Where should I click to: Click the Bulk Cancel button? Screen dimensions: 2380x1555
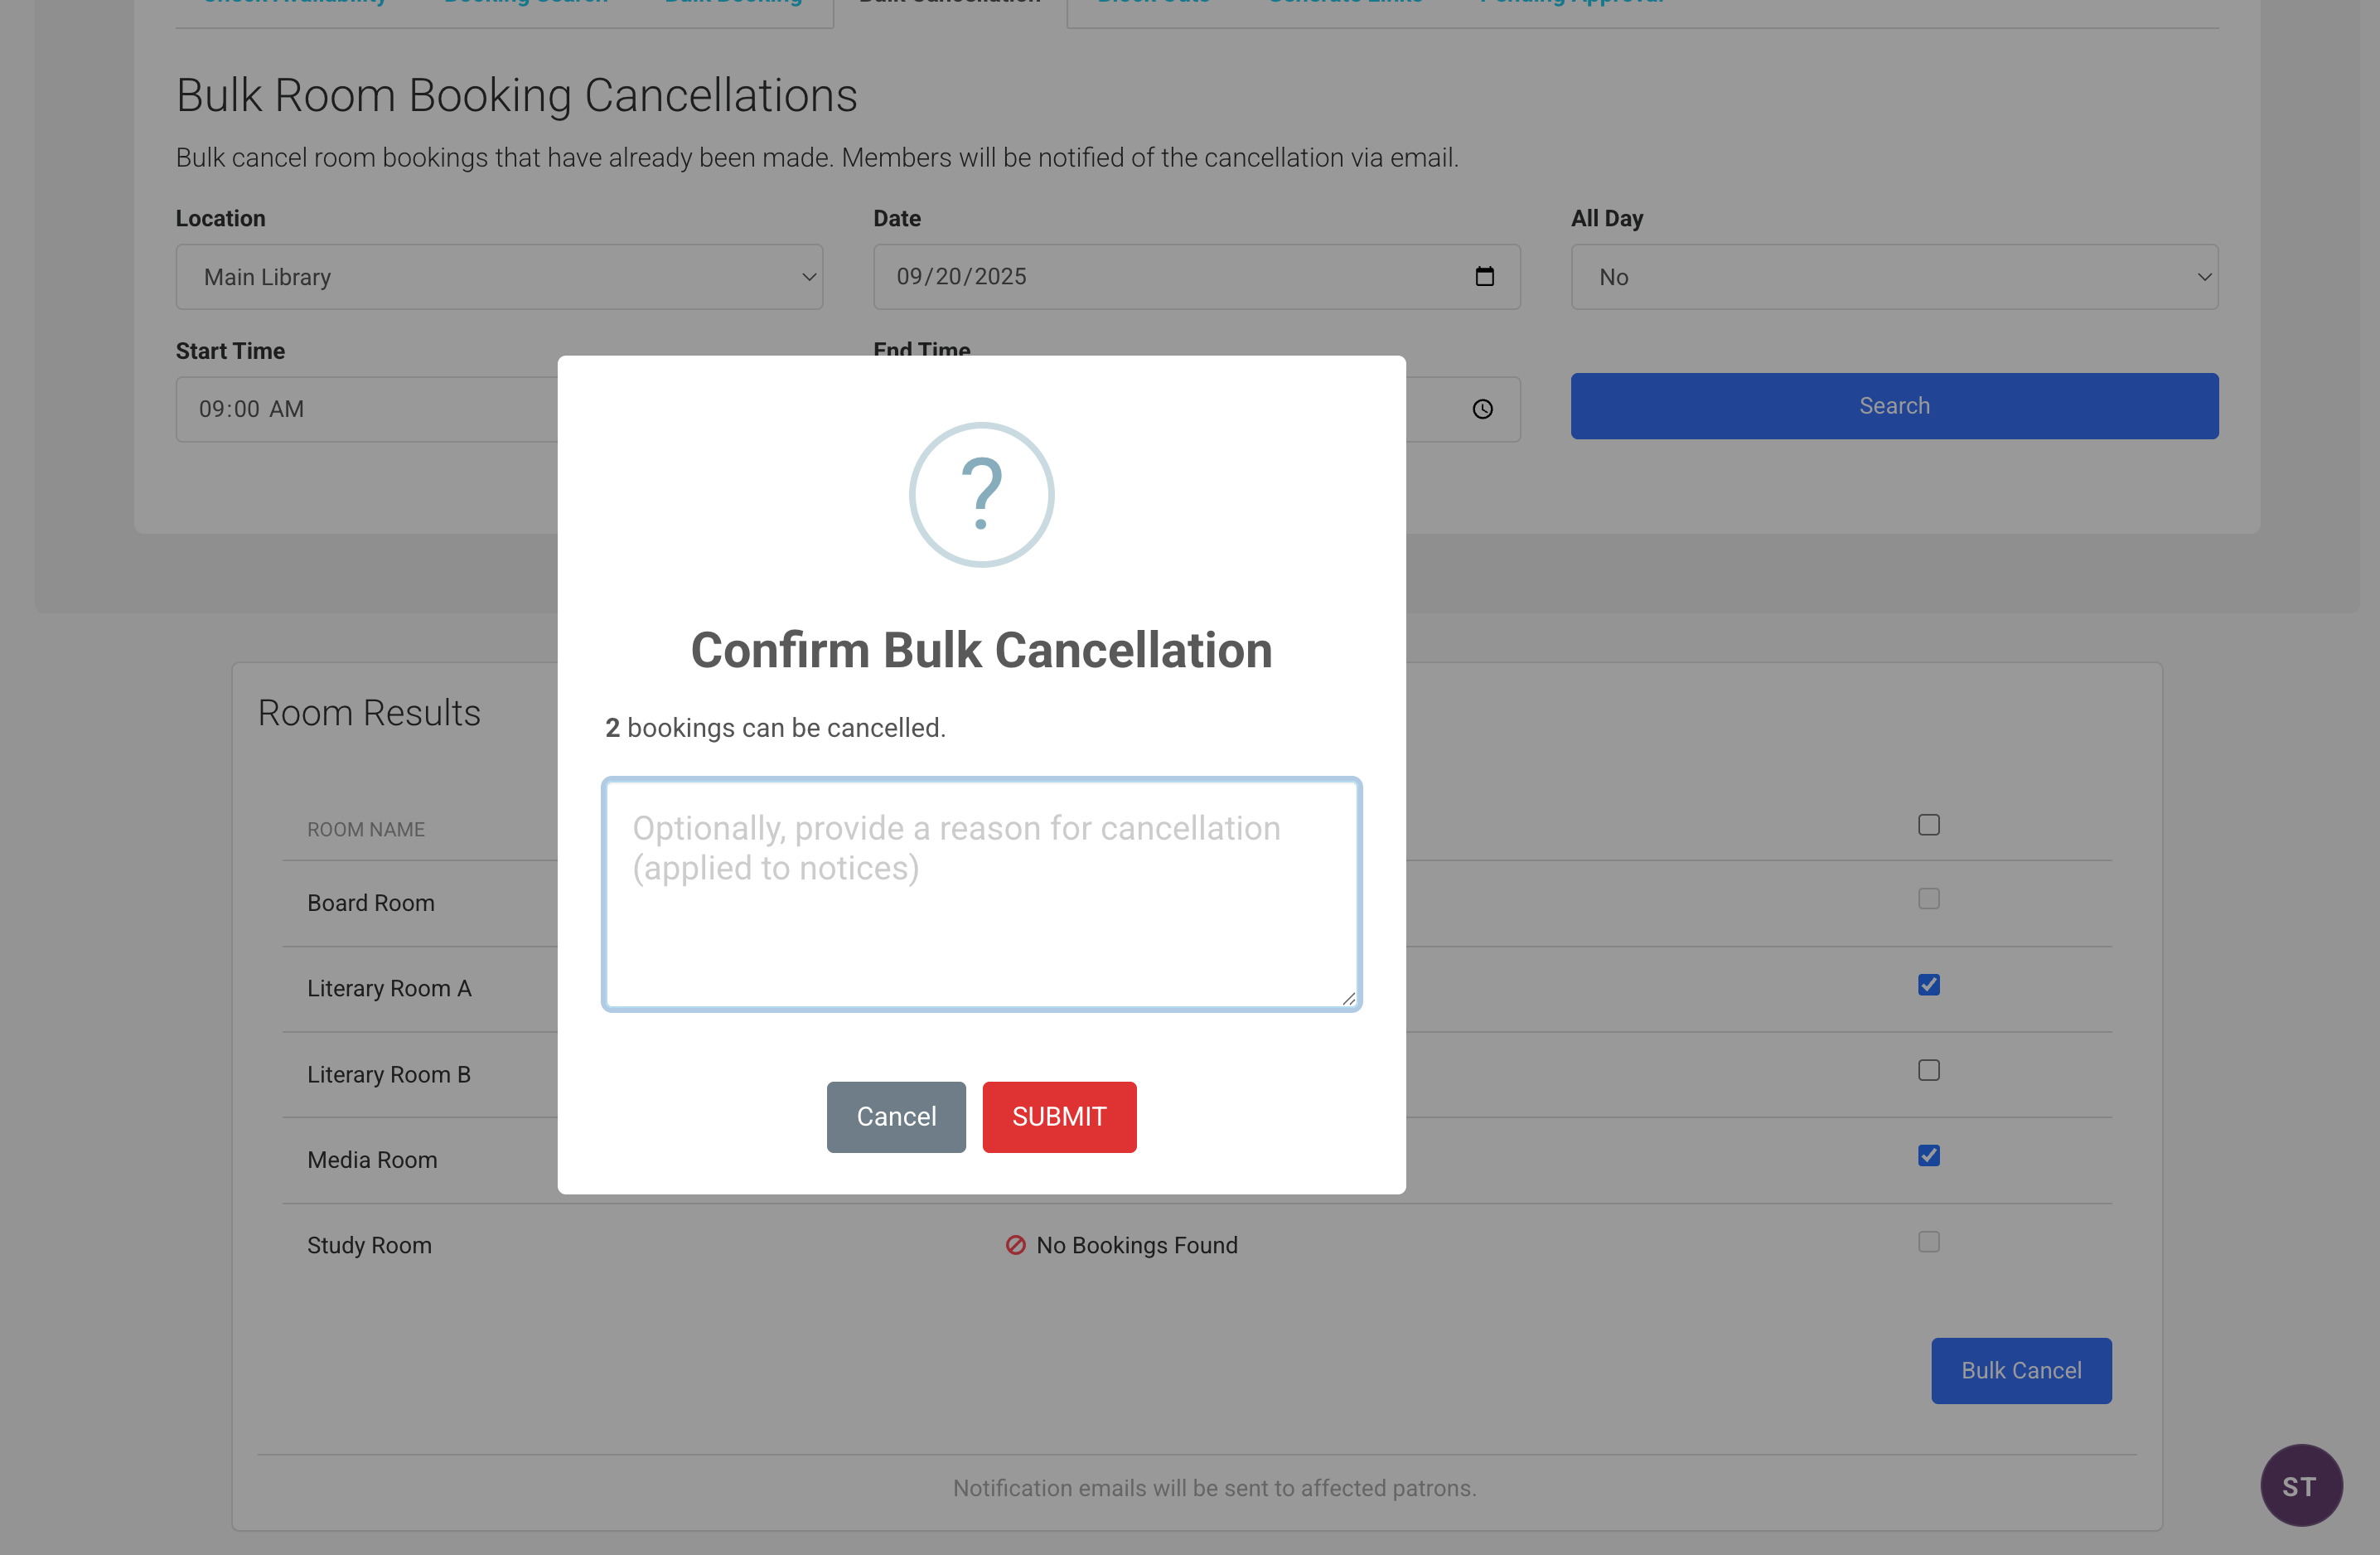[2021, 1370]
